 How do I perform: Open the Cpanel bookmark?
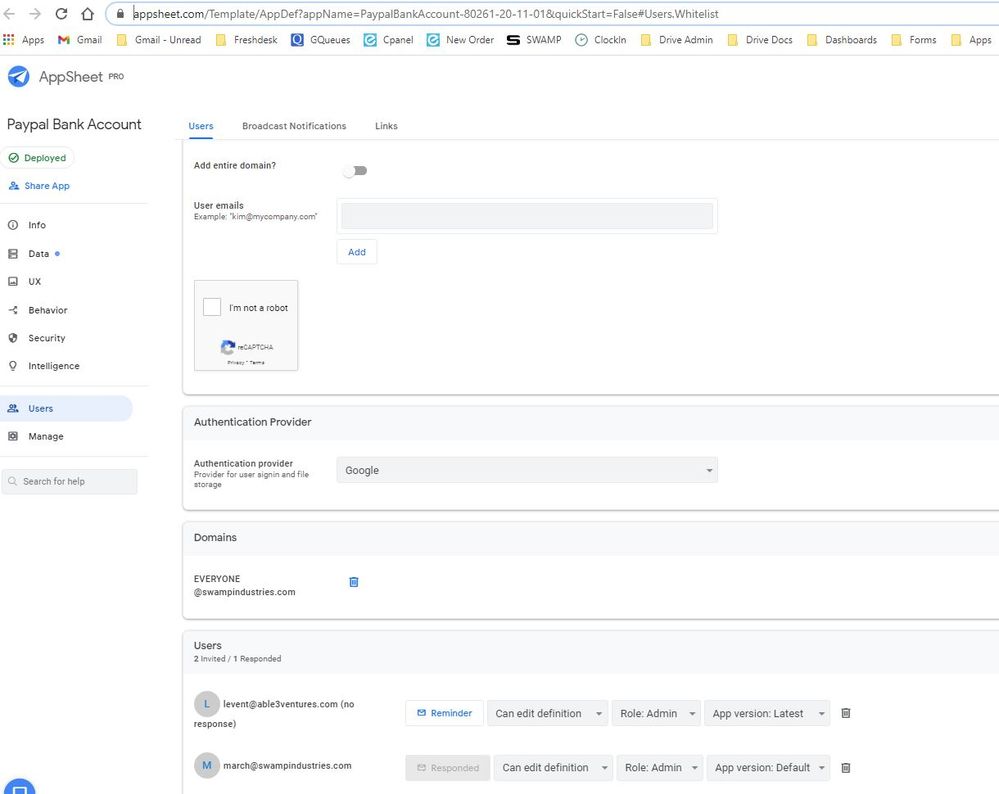[389, 40]
